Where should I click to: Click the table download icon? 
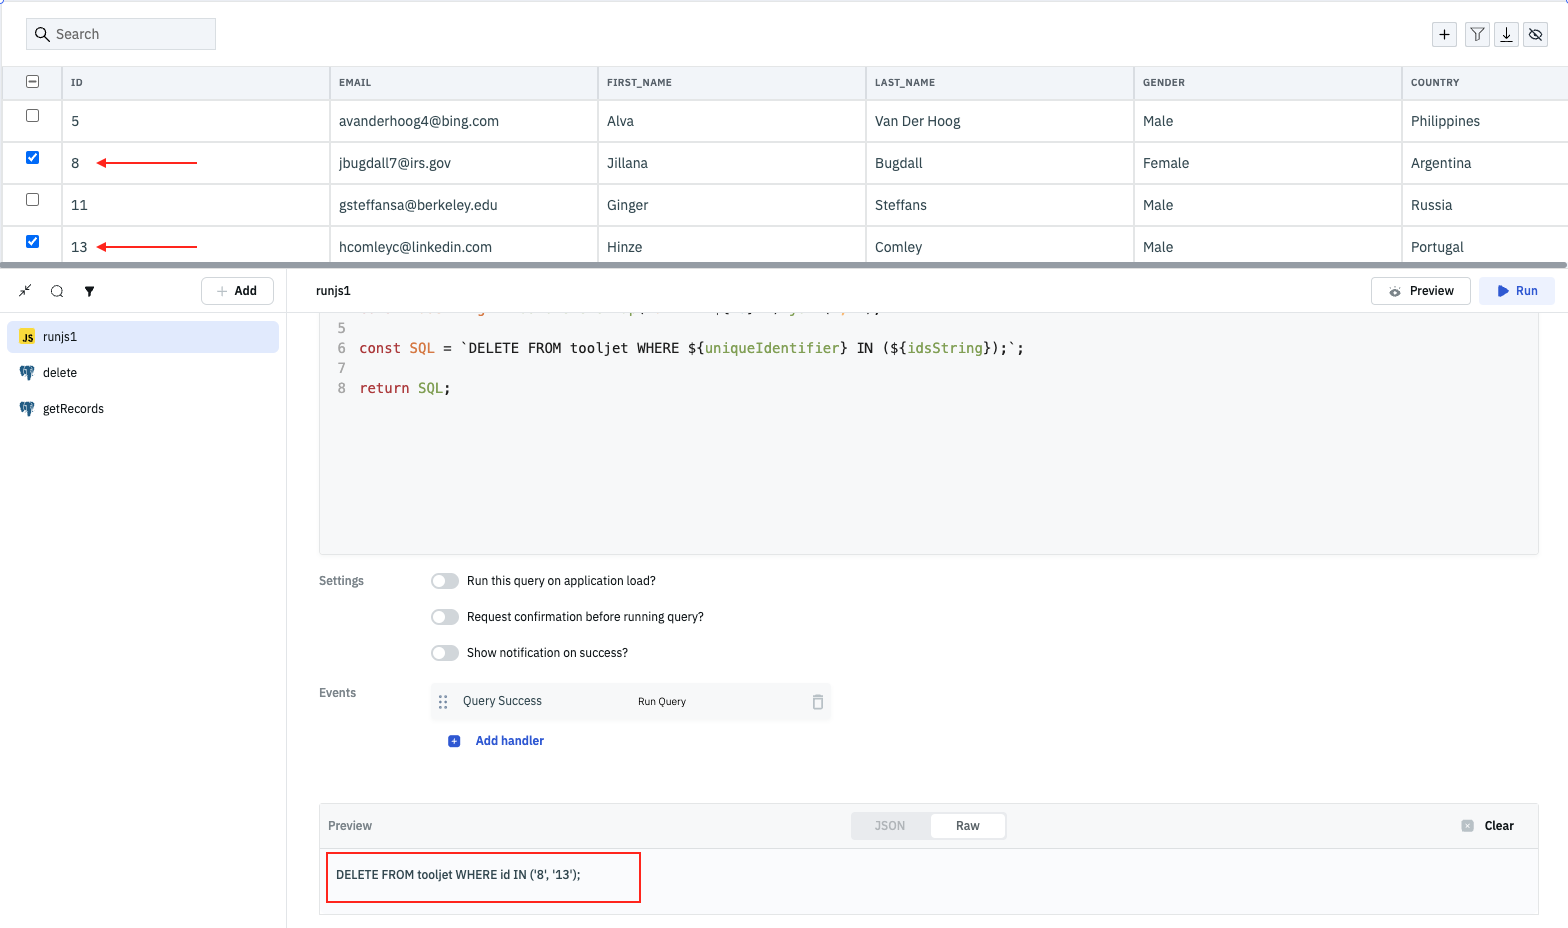click(x=1506, y=34)
